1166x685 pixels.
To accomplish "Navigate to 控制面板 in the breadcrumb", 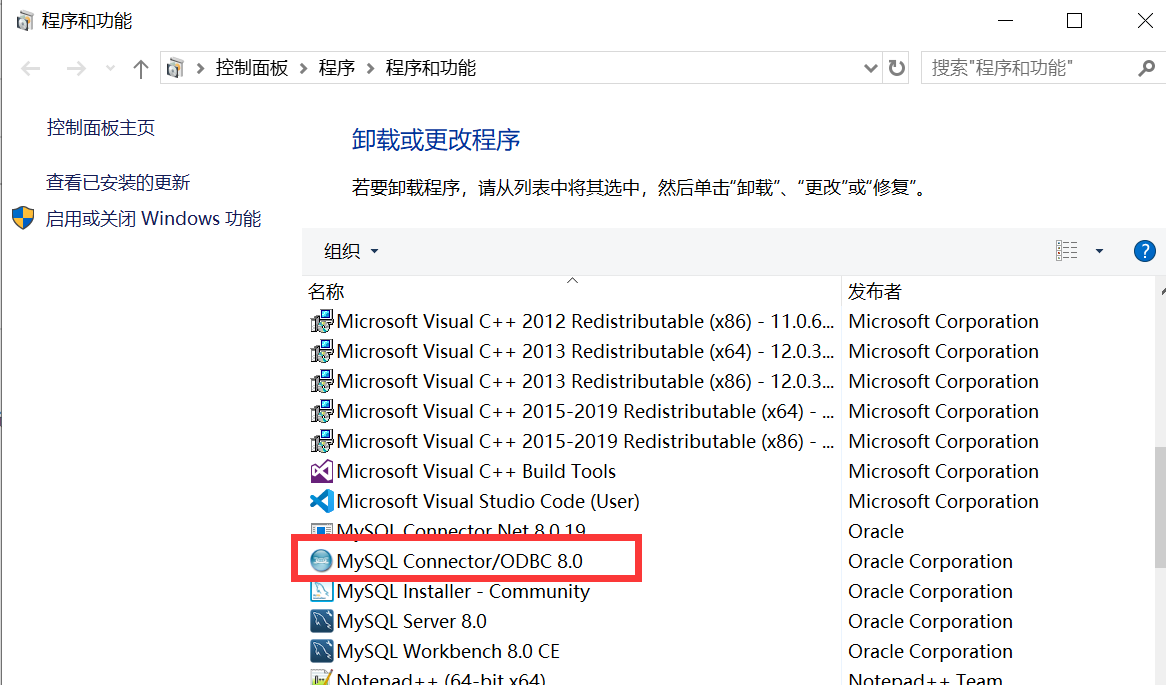I will pos(252,68).
